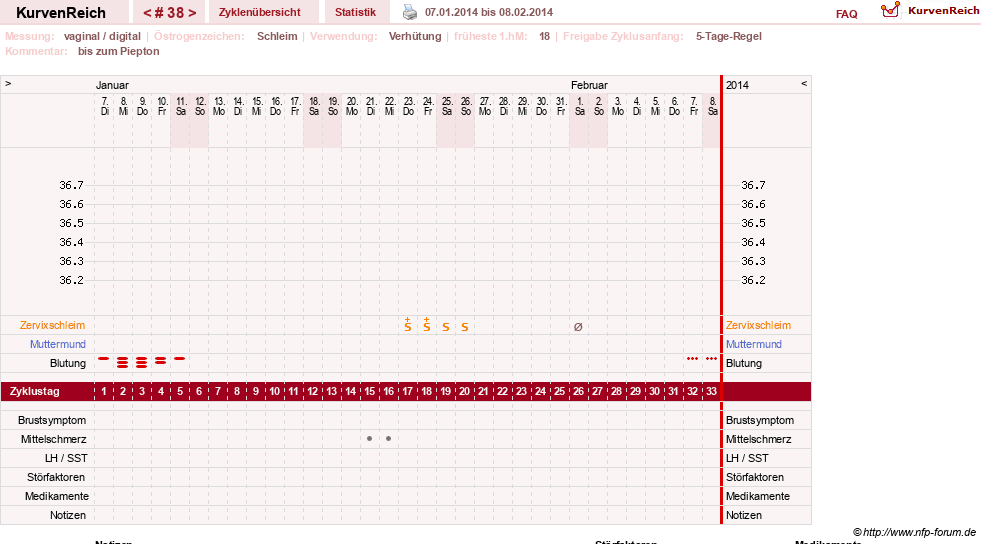The width and height of the screenshot is (981, 544).
Task: Click the left '36.7' temperature label
Action: pyautogui.click(x=71, y=185)
